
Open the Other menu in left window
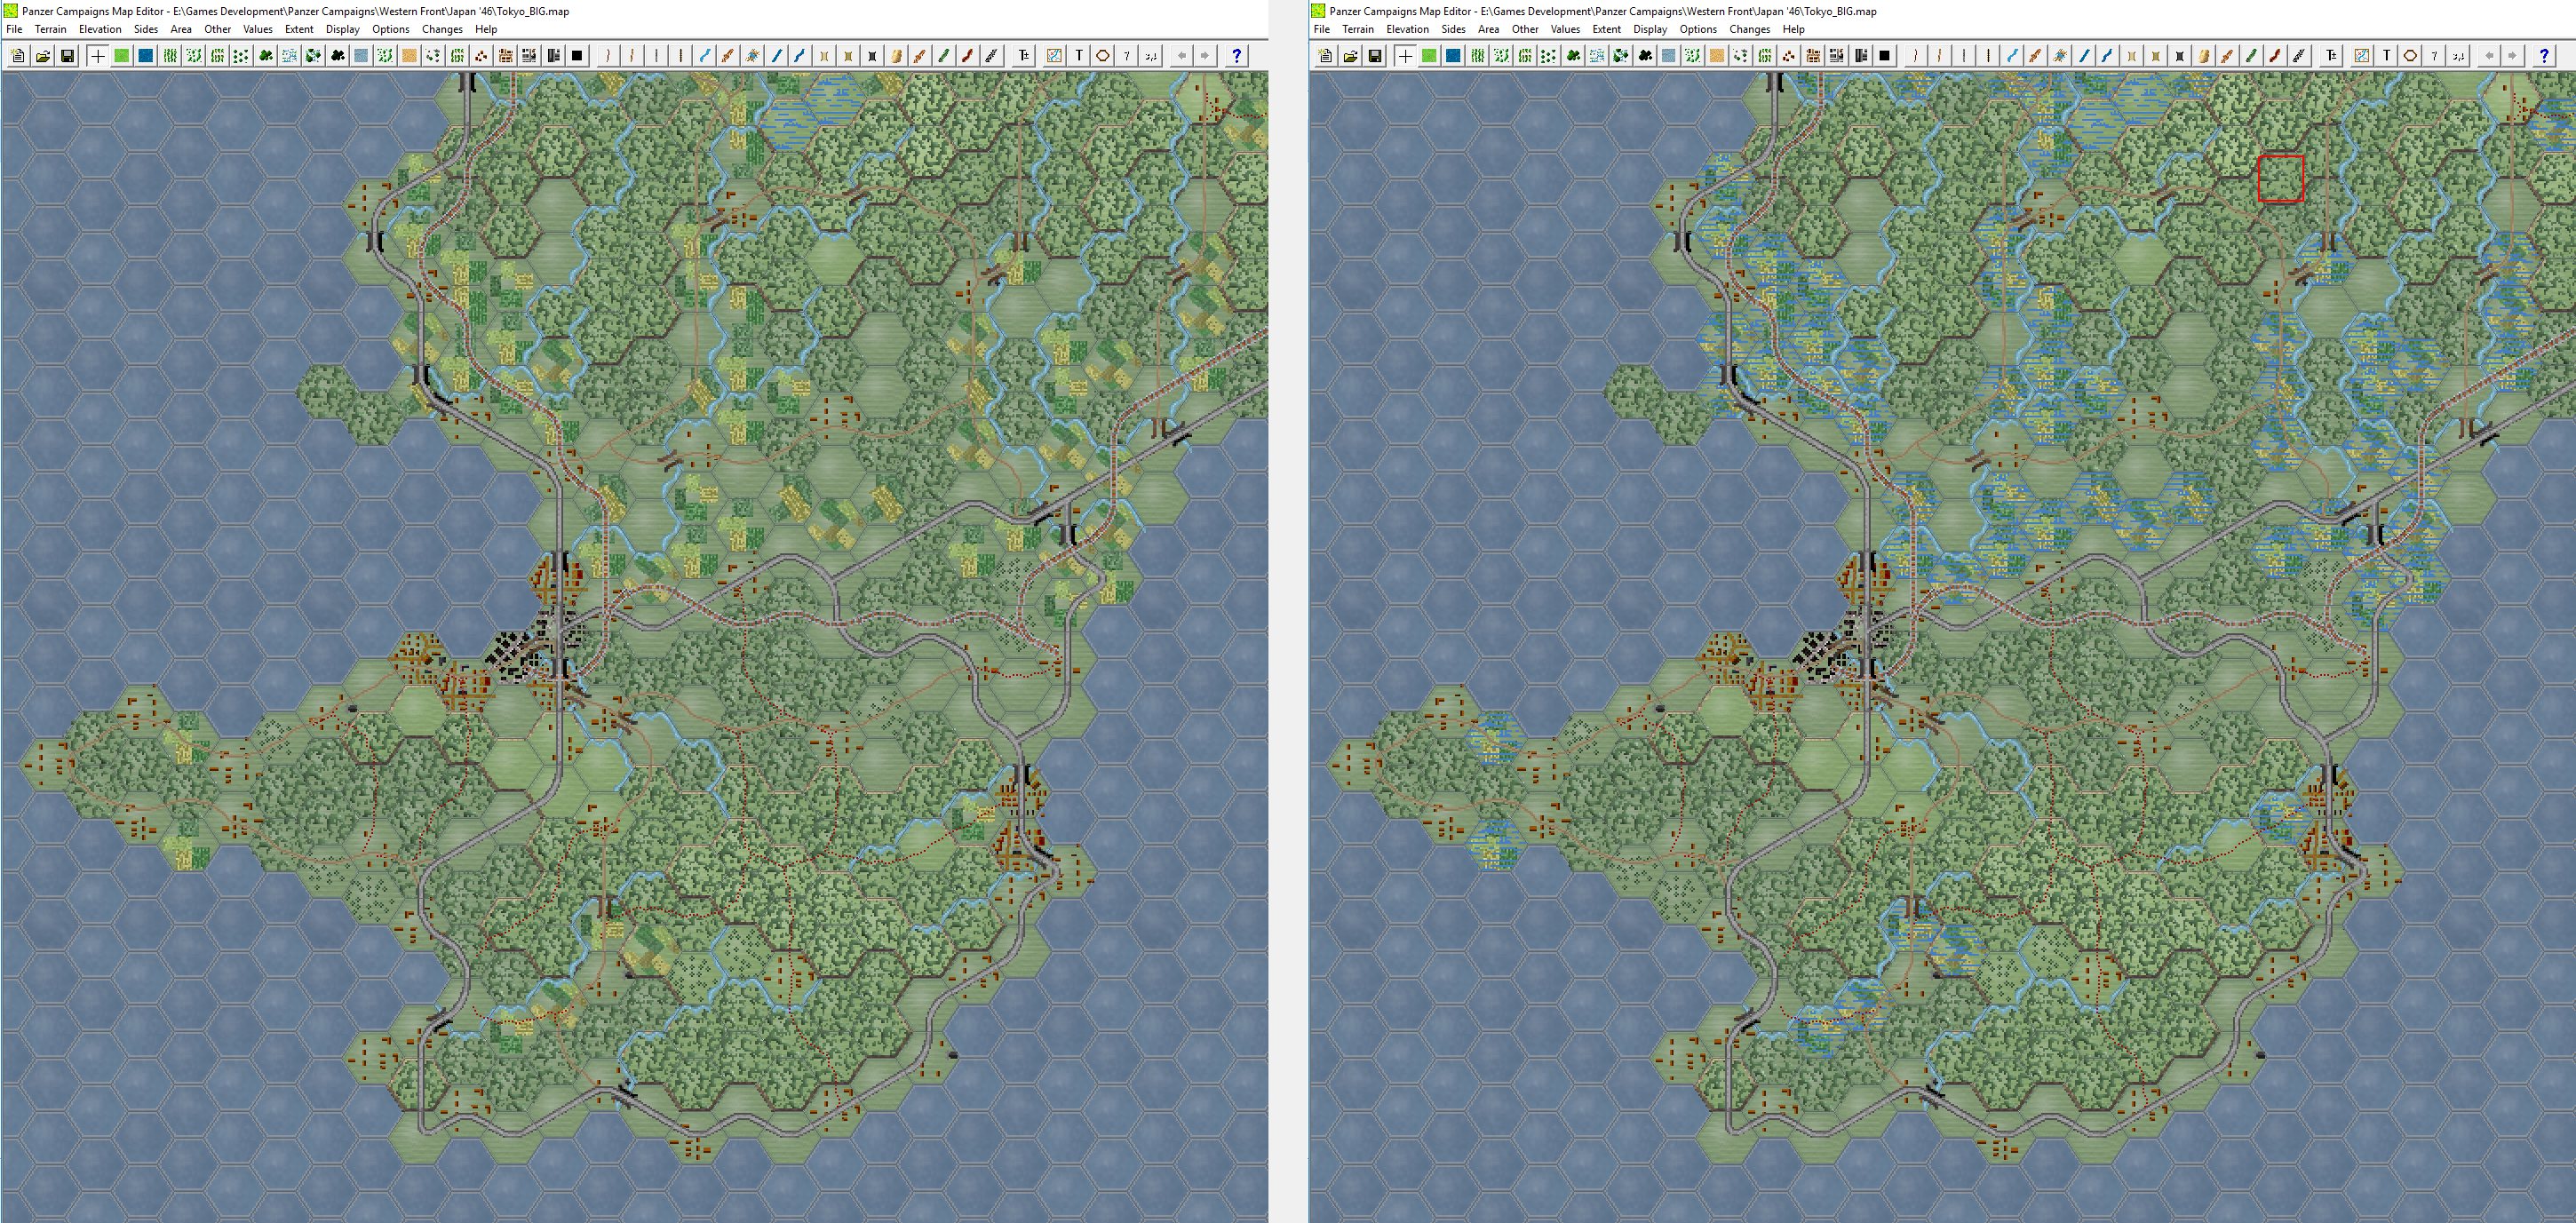217,29
